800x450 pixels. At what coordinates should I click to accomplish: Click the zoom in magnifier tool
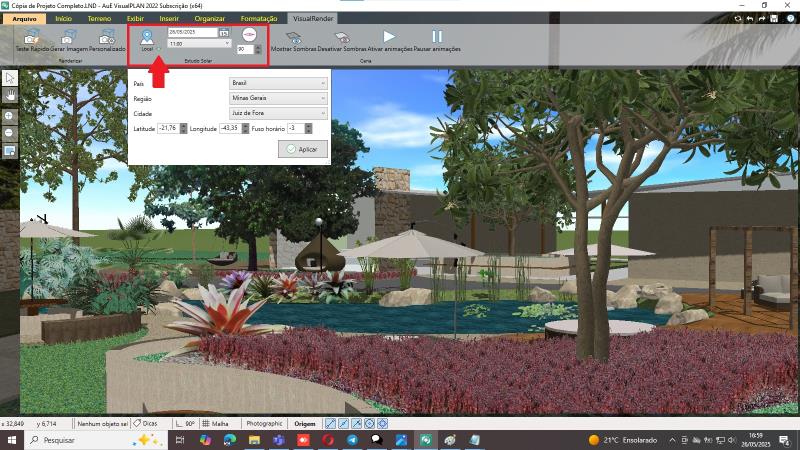pos(9,114)
